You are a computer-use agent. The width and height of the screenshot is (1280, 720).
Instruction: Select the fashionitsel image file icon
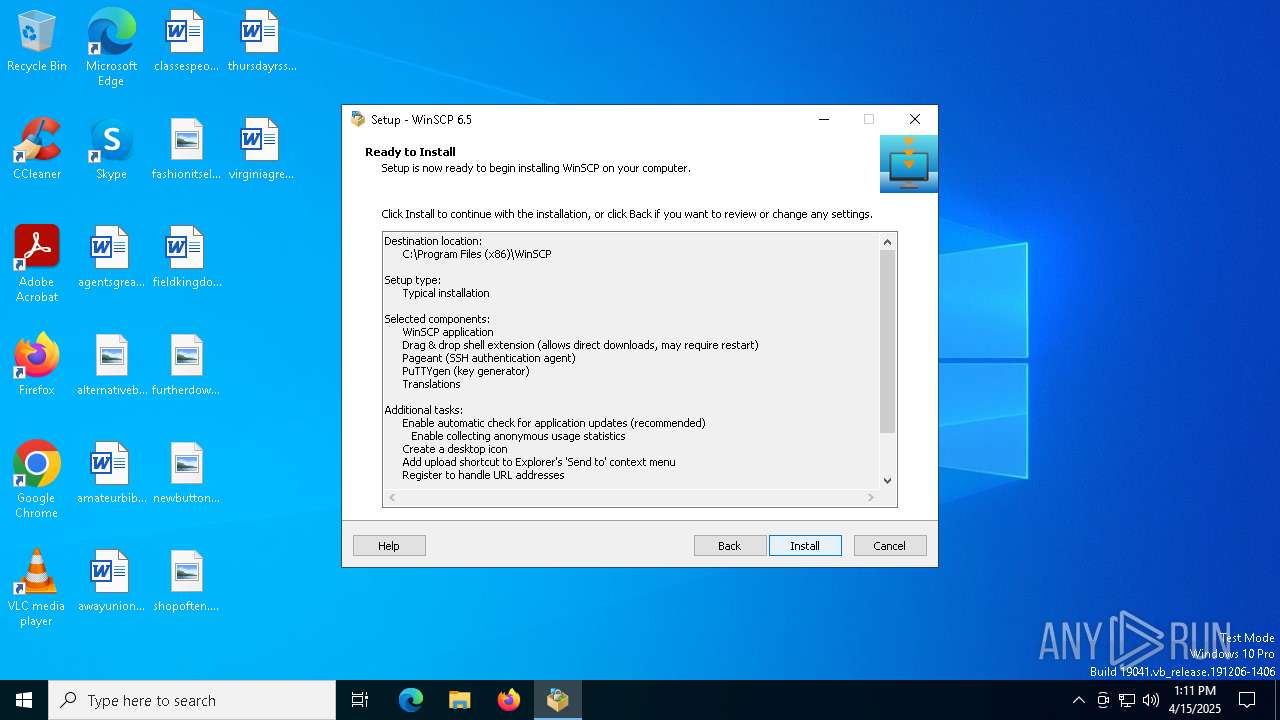pos(186,150)
